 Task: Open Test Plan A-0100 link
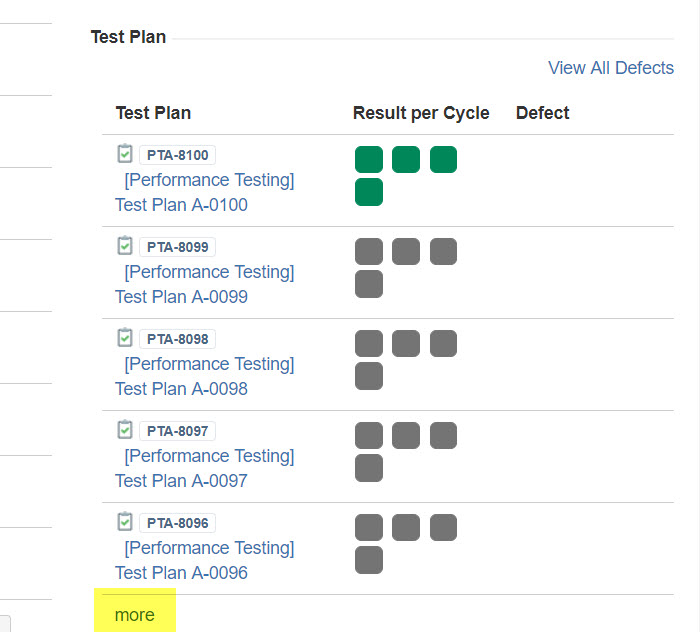point(181,205)
